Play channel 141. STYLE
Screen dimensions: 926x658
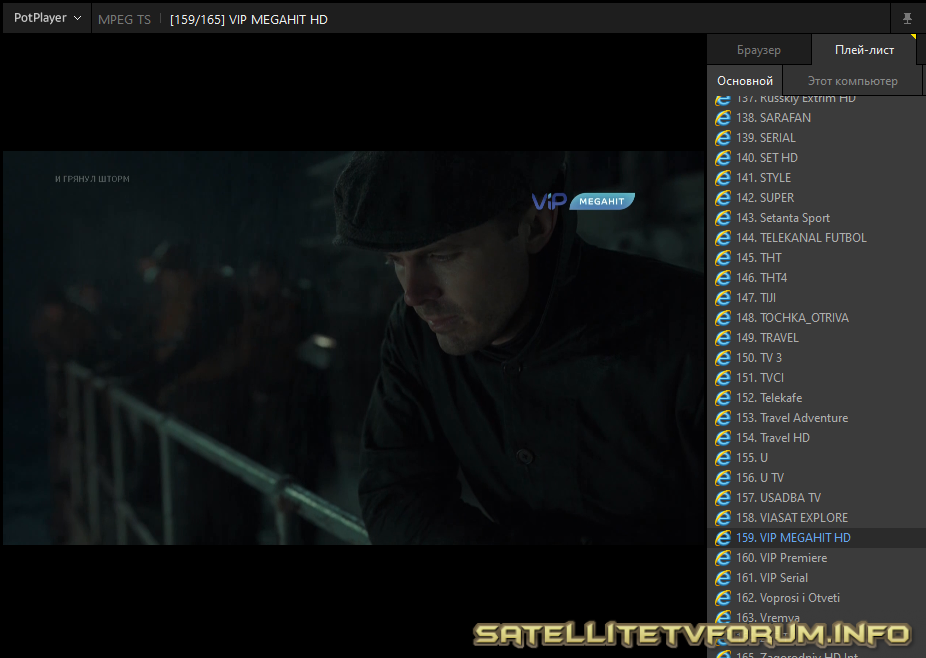[816, 178]
